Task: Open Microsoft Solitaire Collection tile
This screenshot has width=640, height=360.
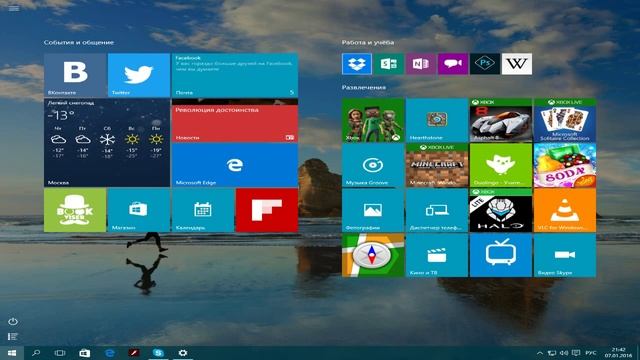Action: pyautogui.click(x=565, y=120)
